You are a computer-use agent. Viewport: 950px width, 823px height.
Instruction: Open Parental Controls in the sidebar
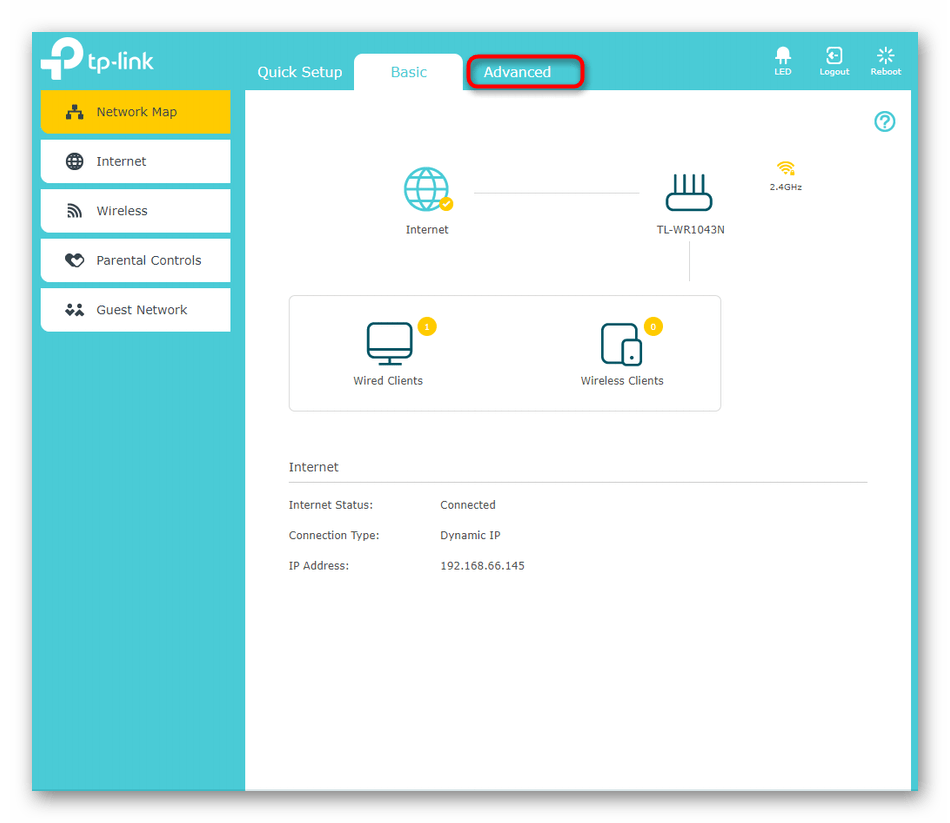click(x=135, y=260)
